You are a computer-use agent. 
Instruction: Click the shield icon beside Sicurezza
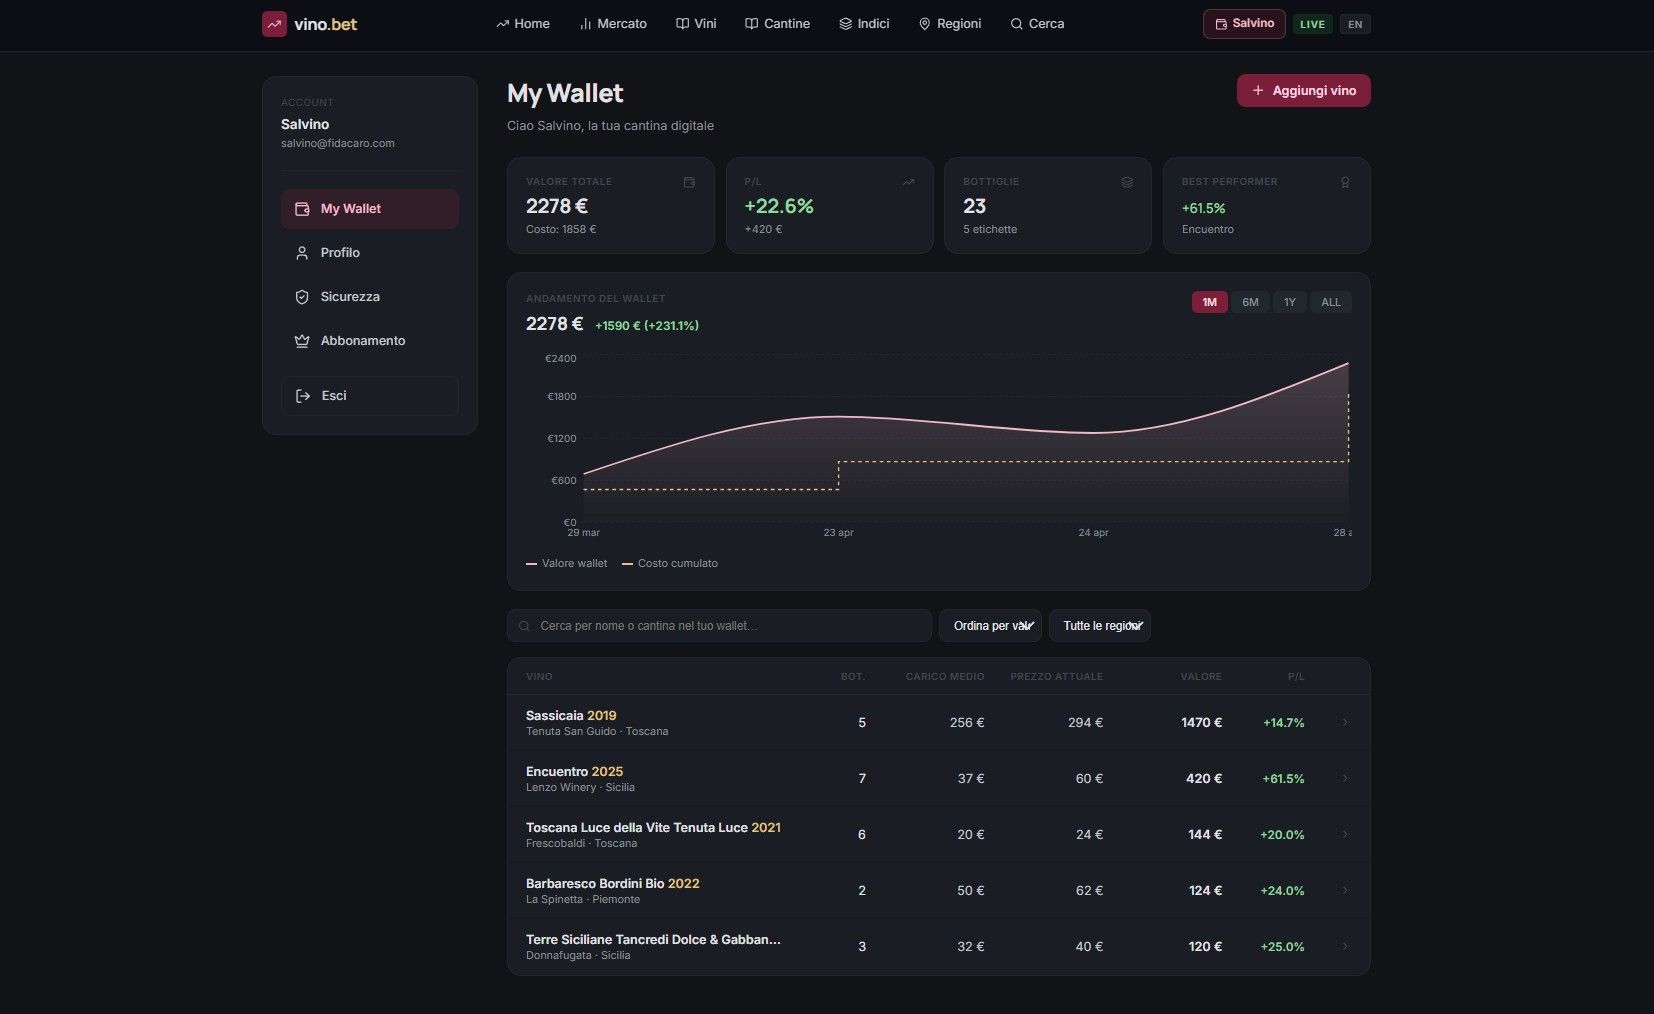tap(302, 297)
